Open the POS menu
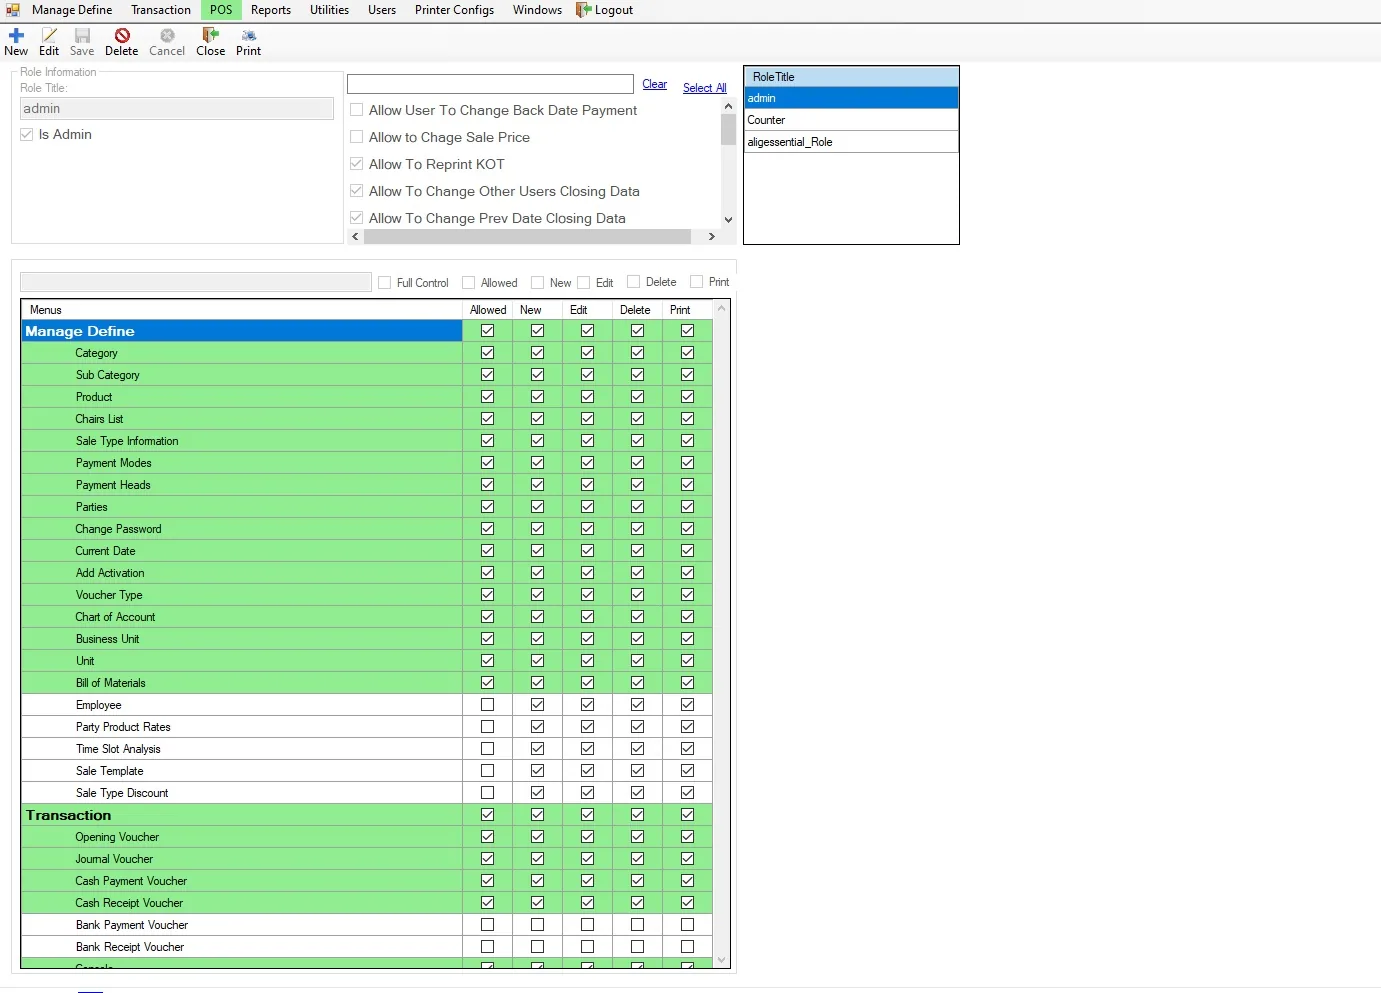Viewport: 1381px width, 993px height. tap(221, 10)
